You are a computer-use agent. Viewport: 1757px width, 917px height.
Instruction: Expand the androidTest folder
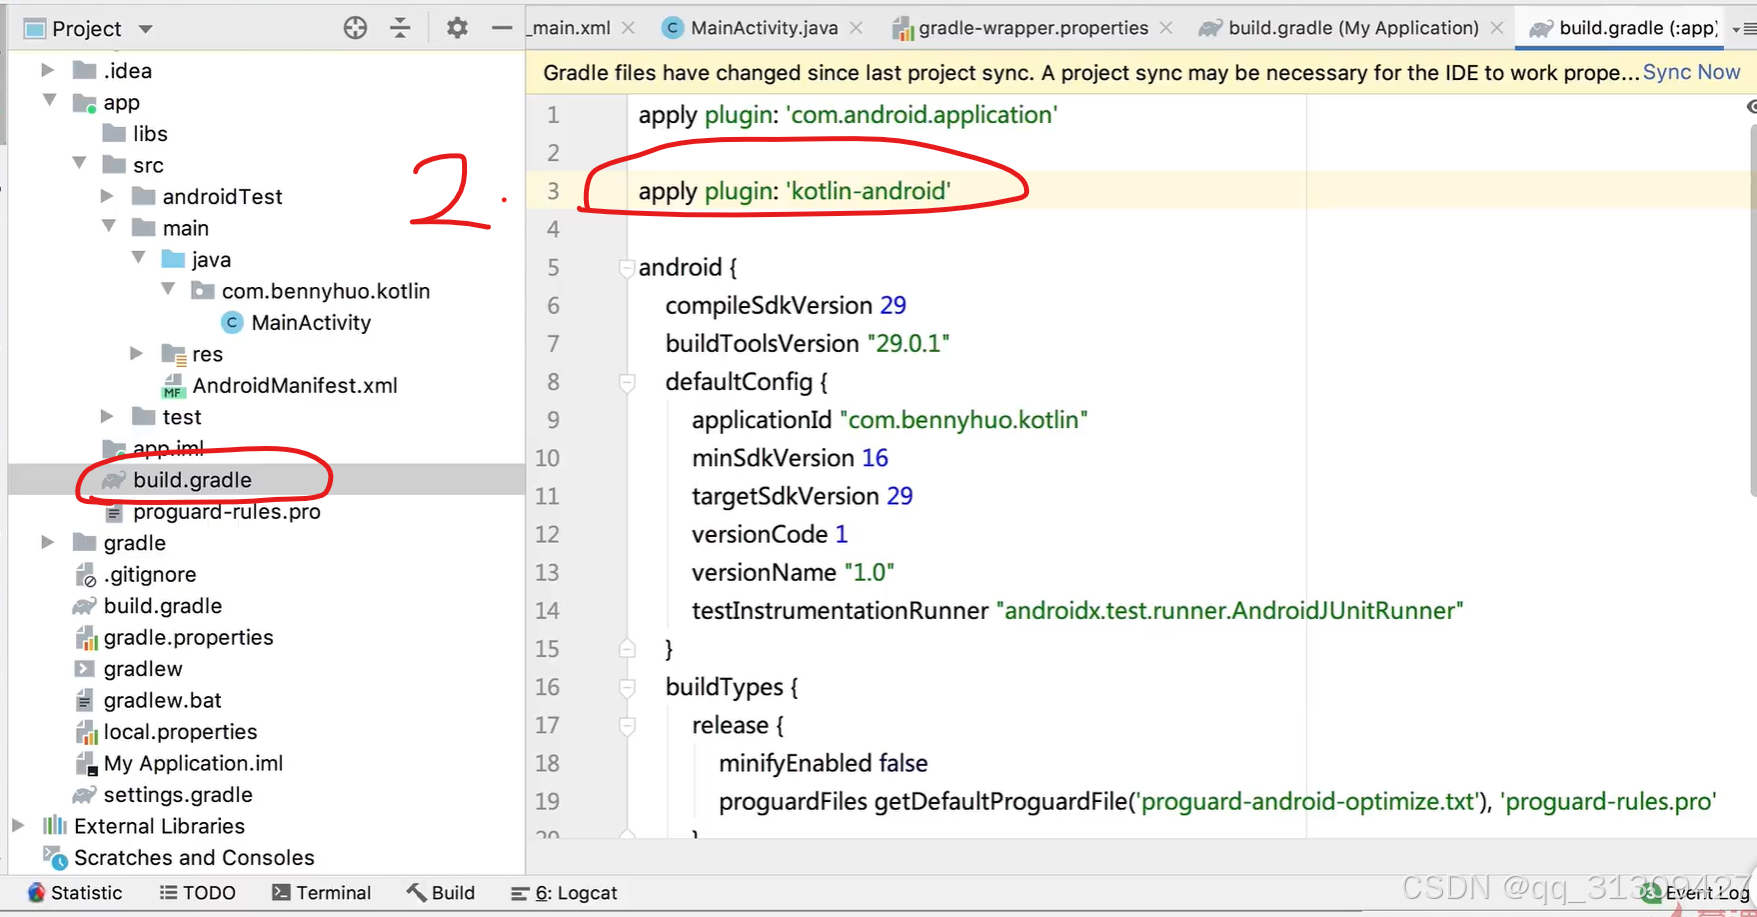click(x=106, y=196)
